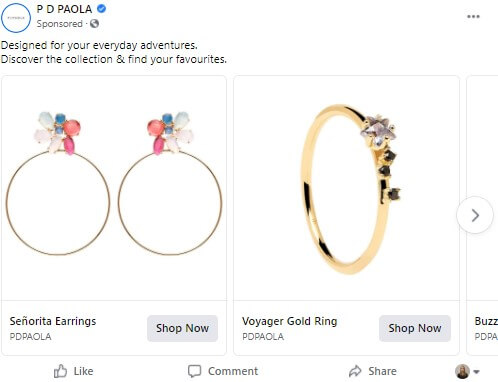Viewport: 498px width, 382px height.
Task: Click the globe public audience icon
Action: pos(95,24)
